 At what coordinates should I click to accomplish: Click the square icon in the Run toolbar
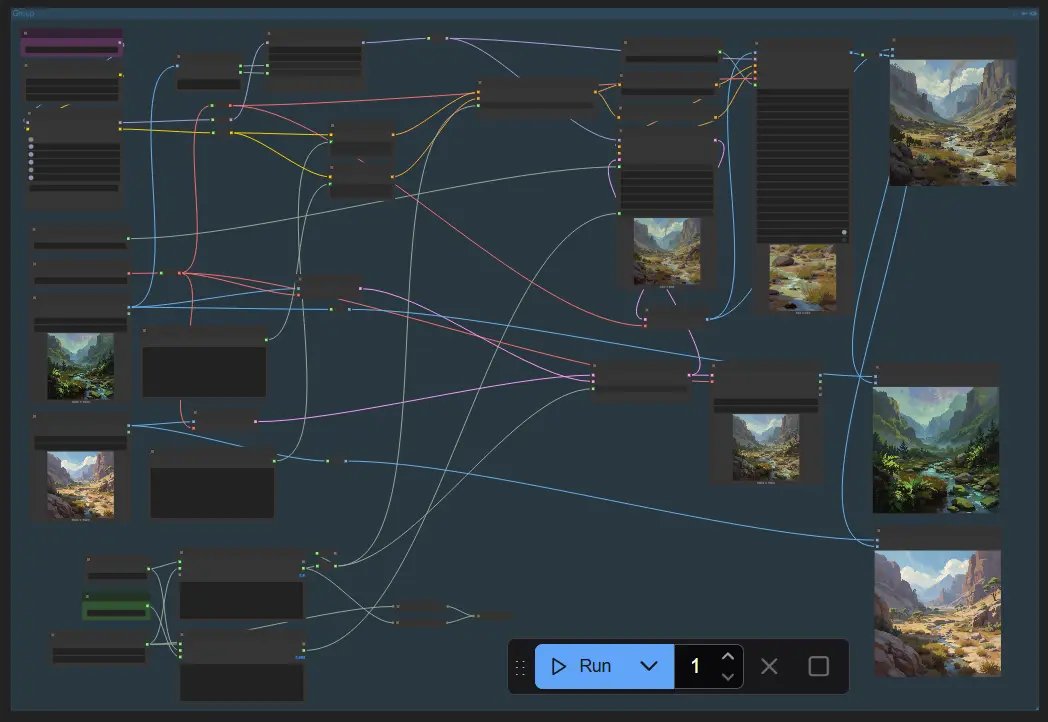819,667
